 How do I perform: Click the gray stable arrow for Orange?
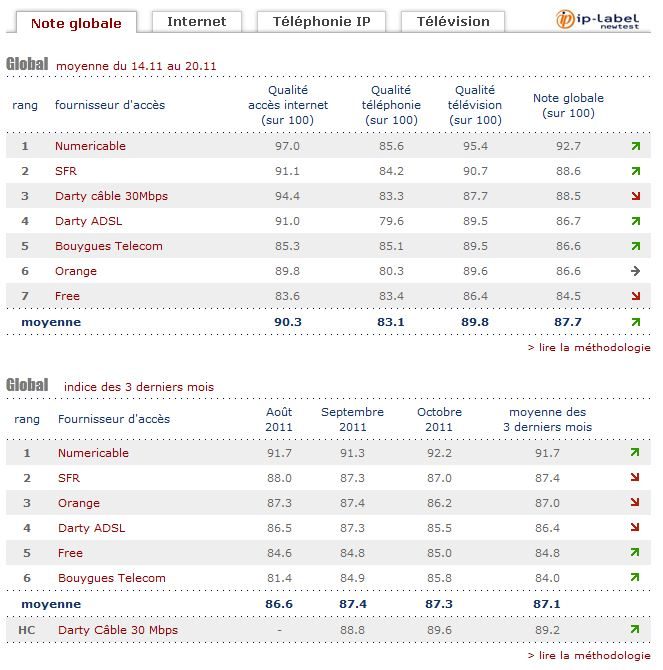point(635,271)
